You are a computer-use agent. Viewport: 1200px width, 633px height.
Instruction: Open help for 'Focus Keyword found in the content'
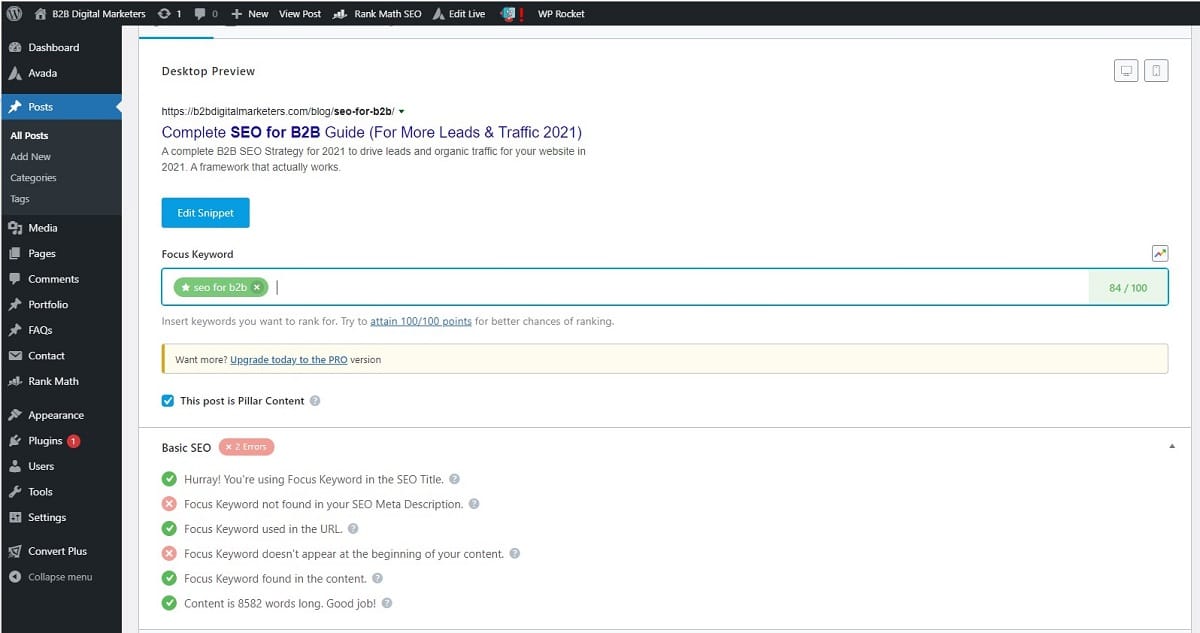377,579
